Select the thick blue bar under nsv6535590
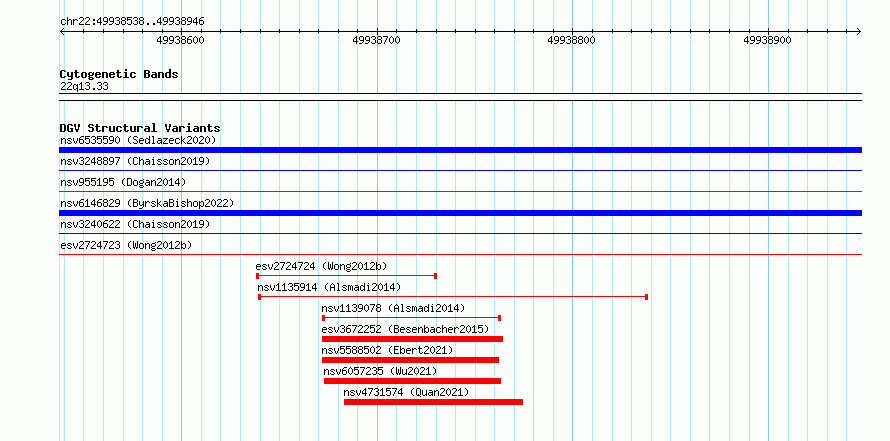Viewport: 890px width, 441px height. 460,150
